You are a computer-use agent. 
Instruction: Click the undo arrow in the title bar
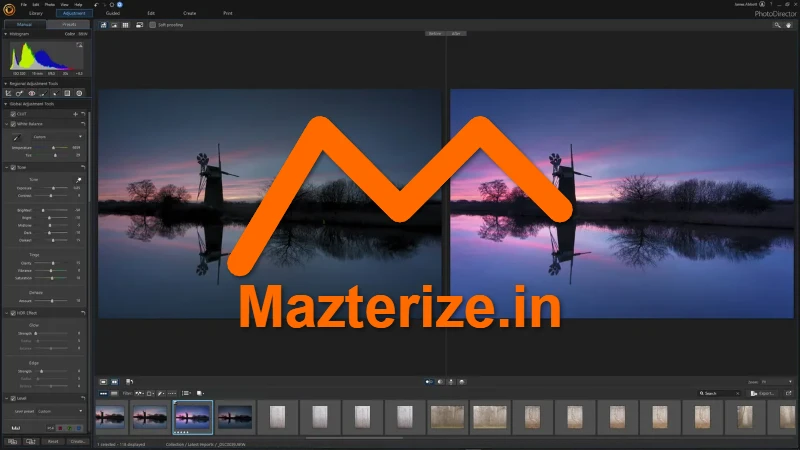pyautogui.click(x=96, y=5)
